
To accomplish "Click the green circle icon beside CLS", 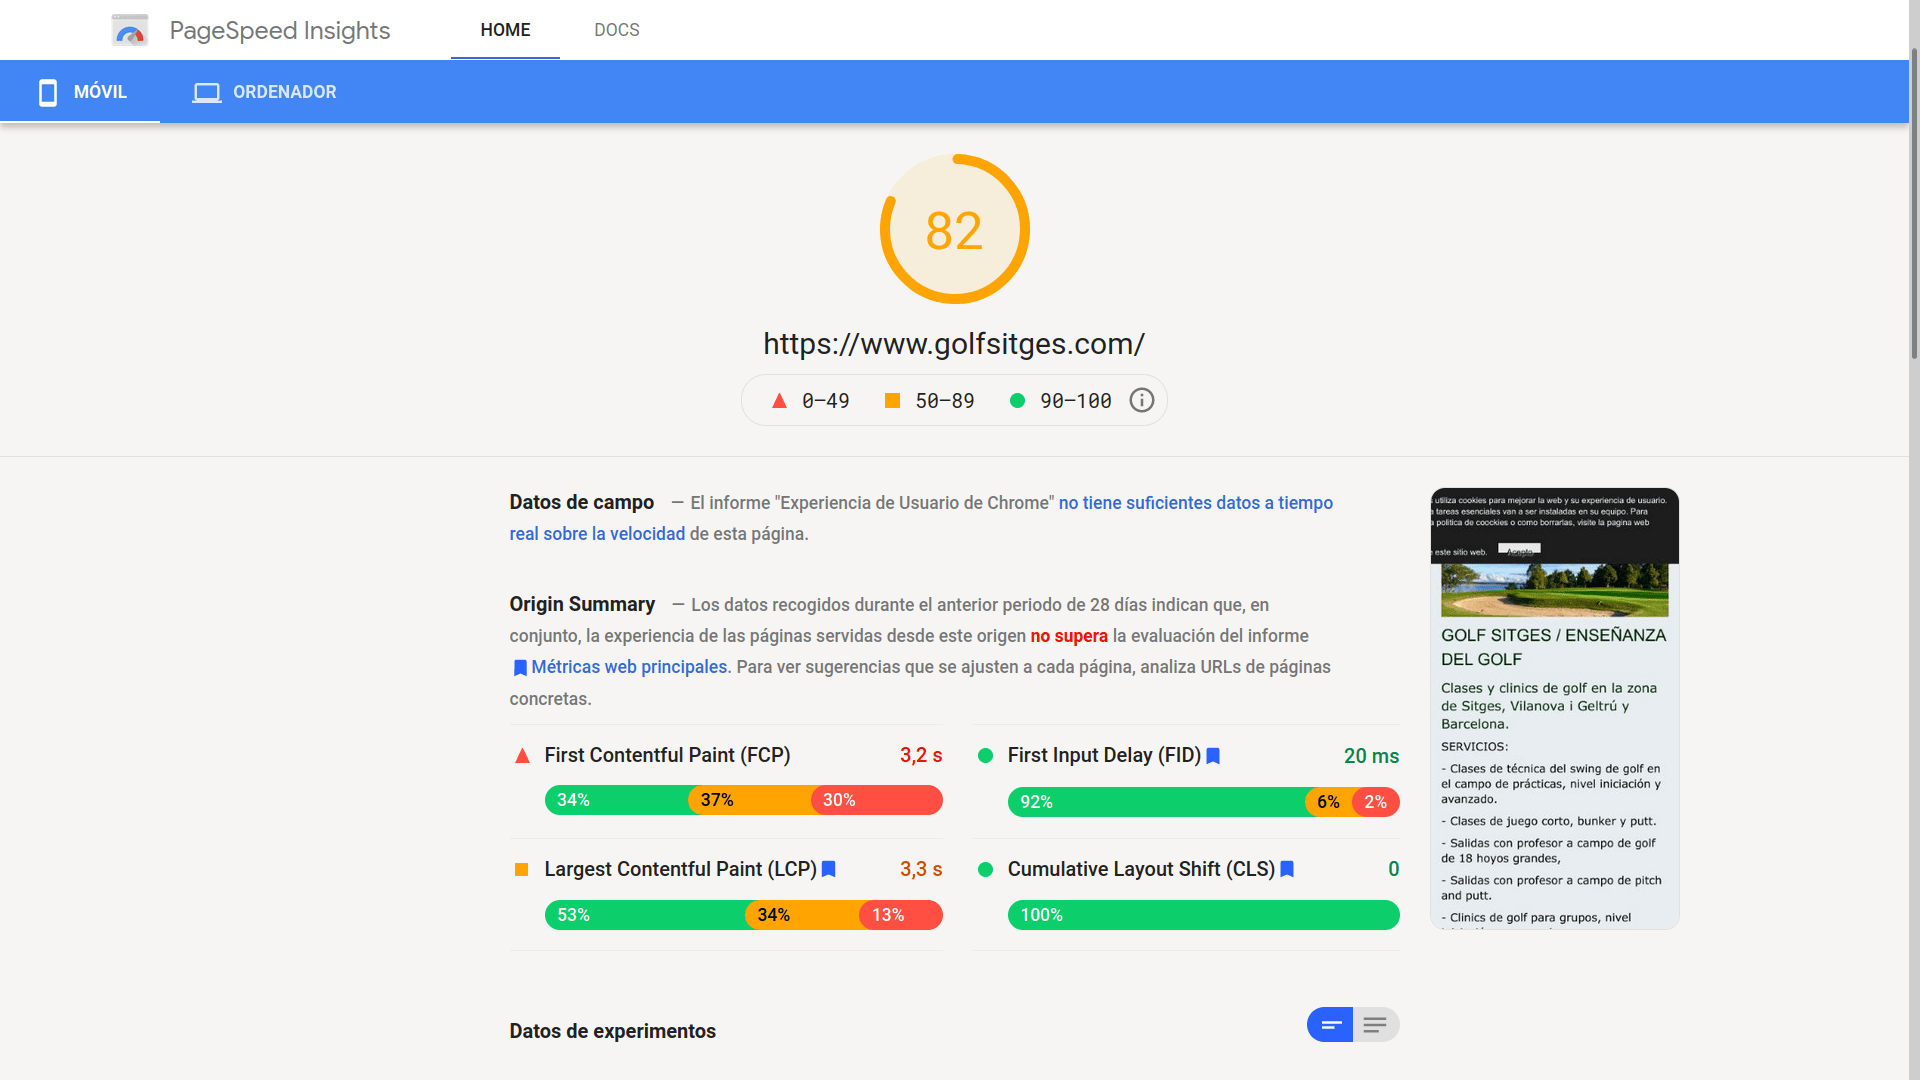I will click(985, 870).
